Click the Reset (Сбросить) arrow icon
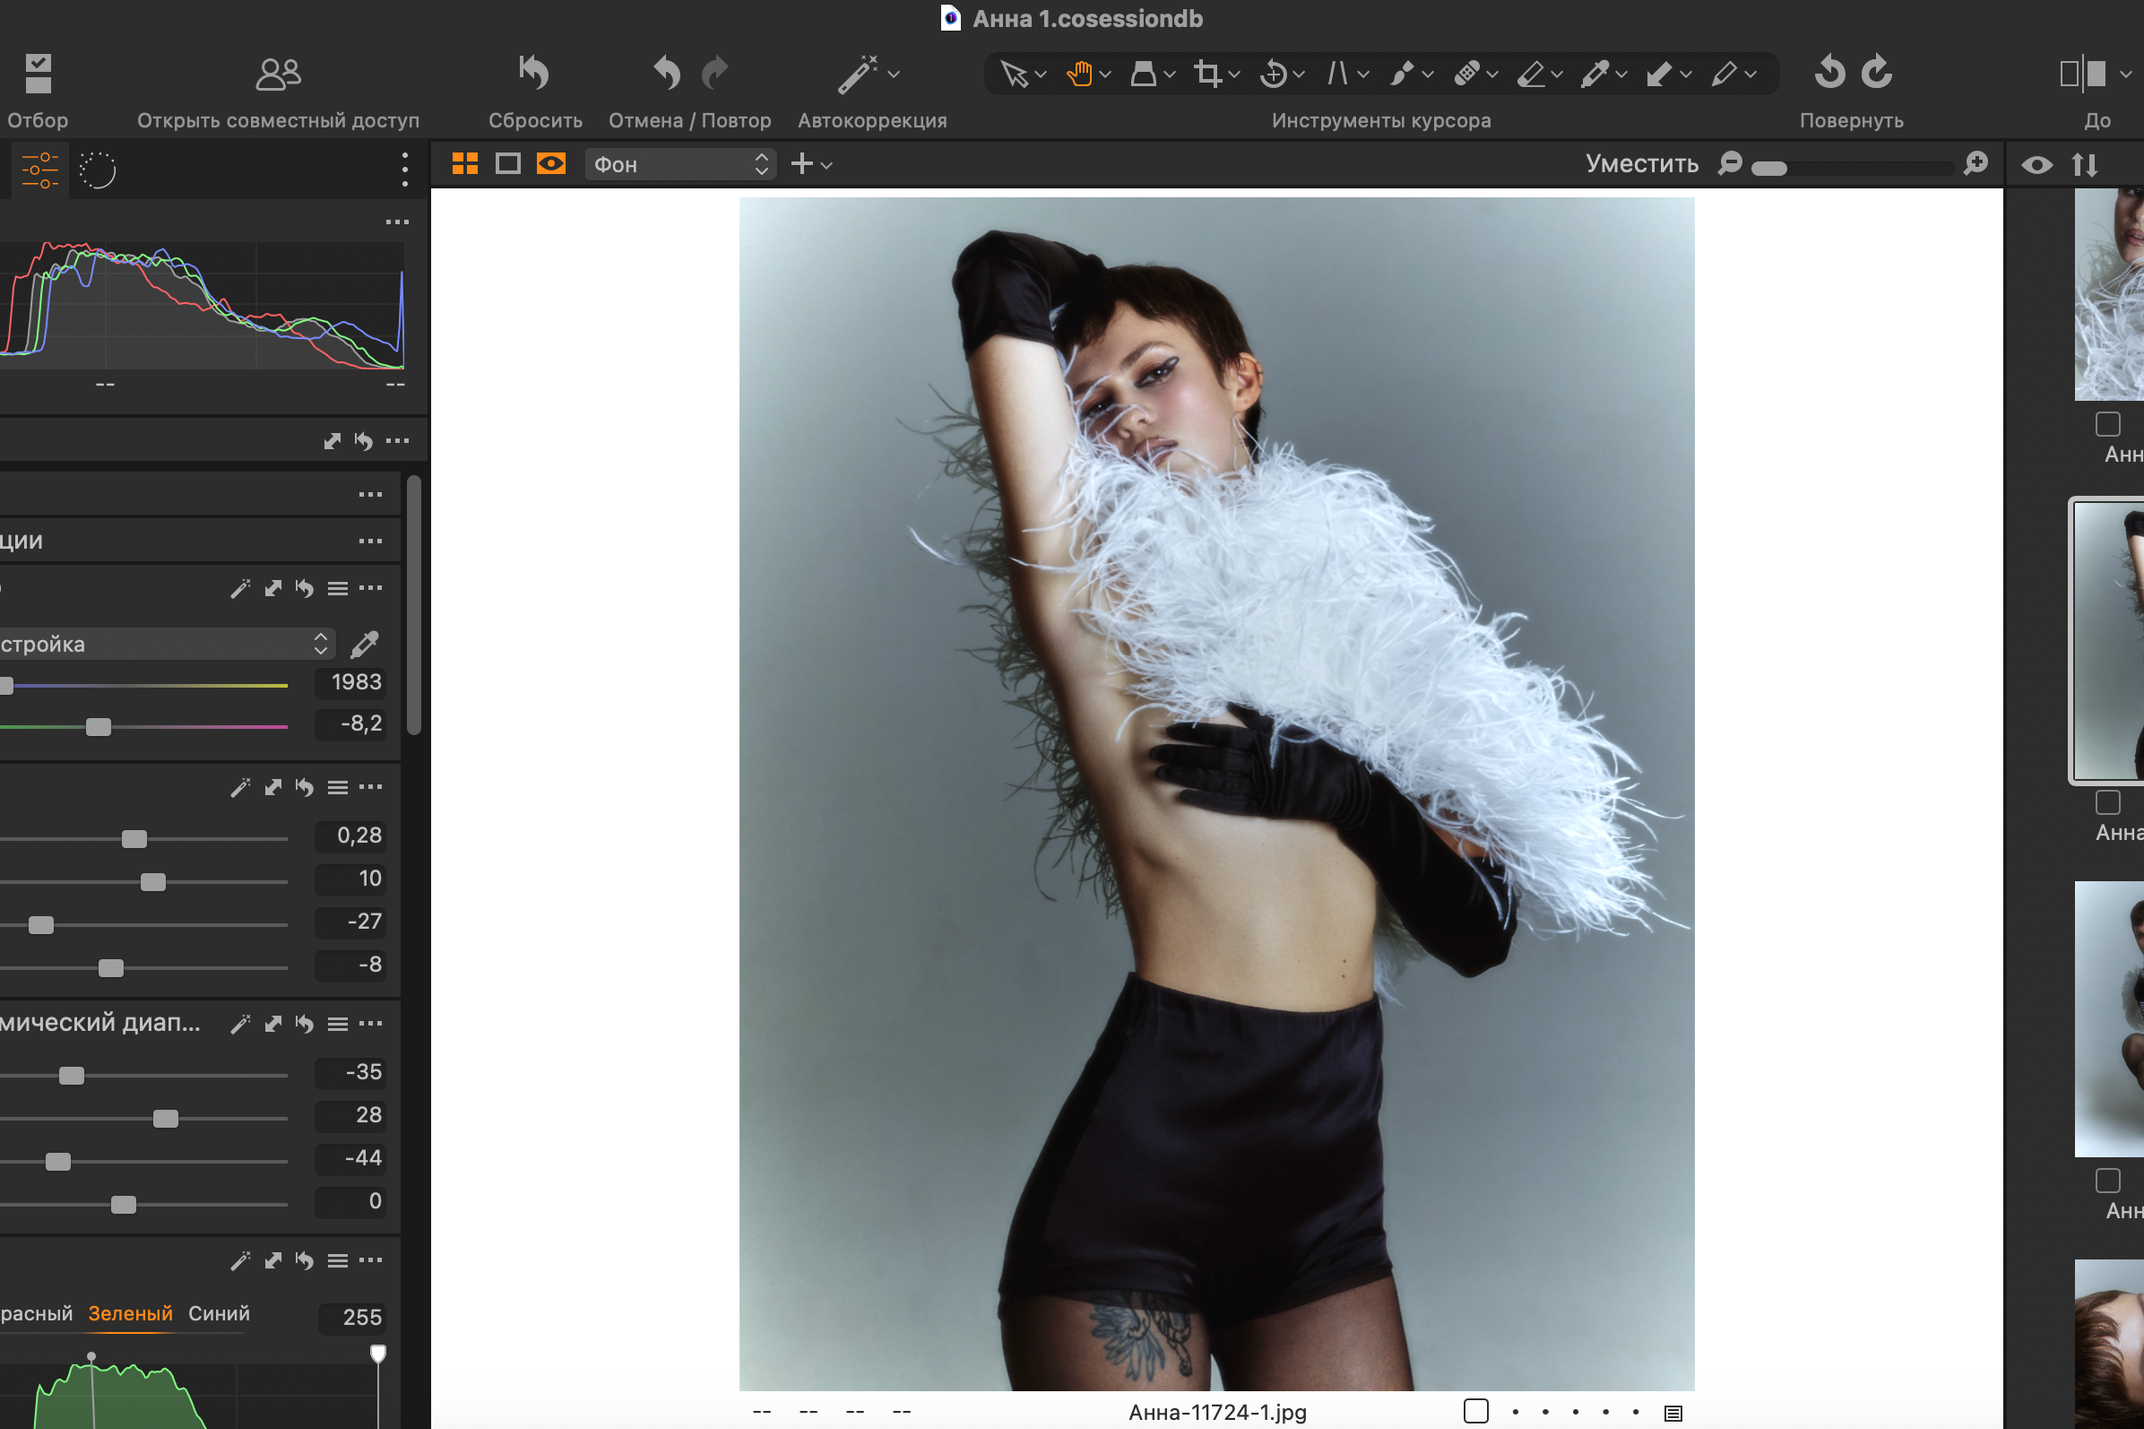Image resolution: width=2144 pixels, height=1429 pixels. [534, 74]
